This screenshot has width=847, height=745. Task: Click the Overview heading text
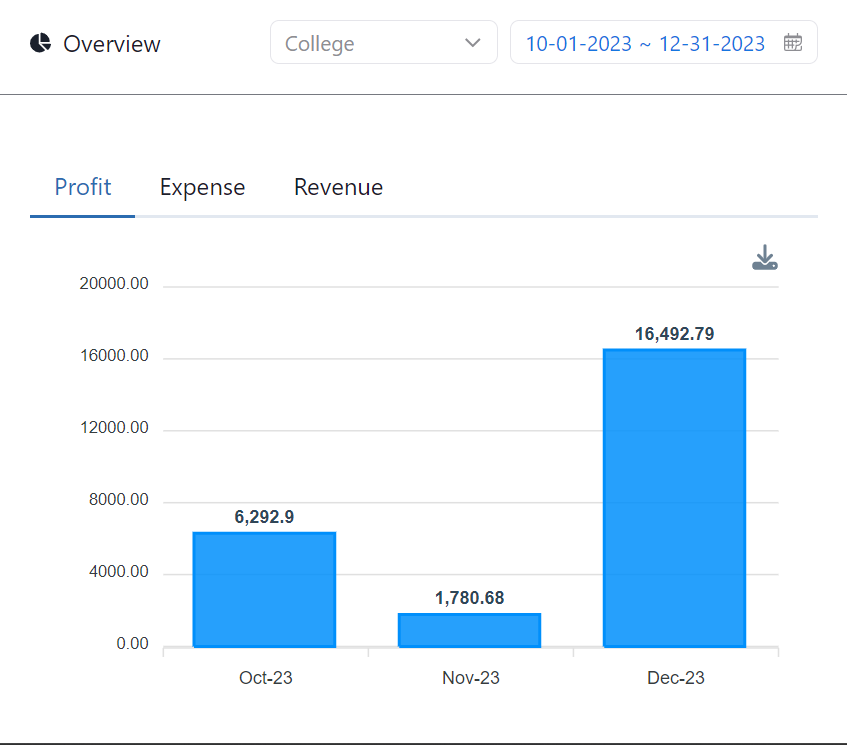[111, 44]
